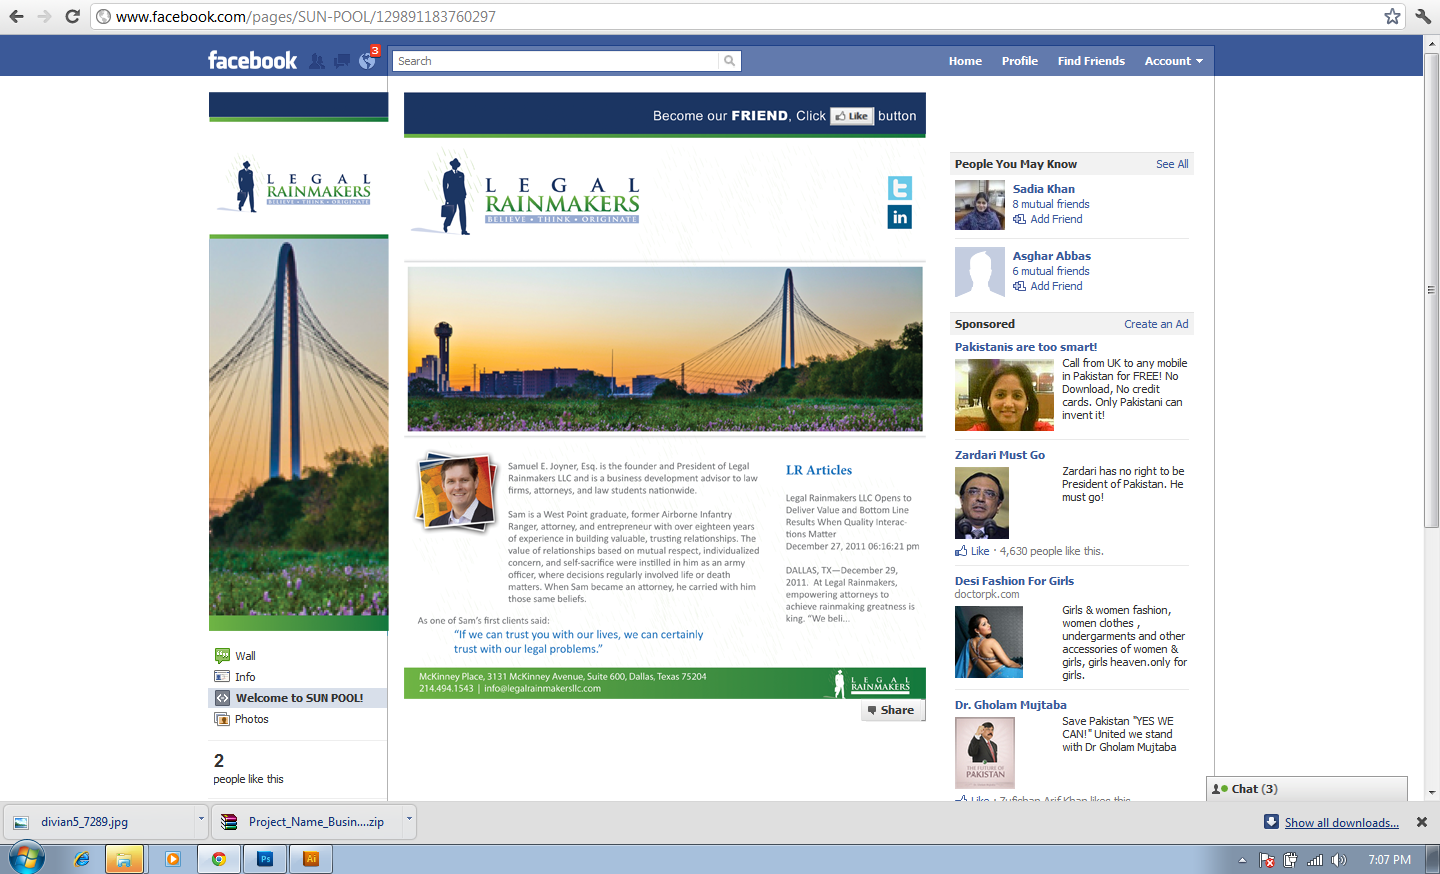Screen dimensions: 1440x874
Task: Click Add Friend for Sadia Khan
Action: click(x=1056, y=219)
